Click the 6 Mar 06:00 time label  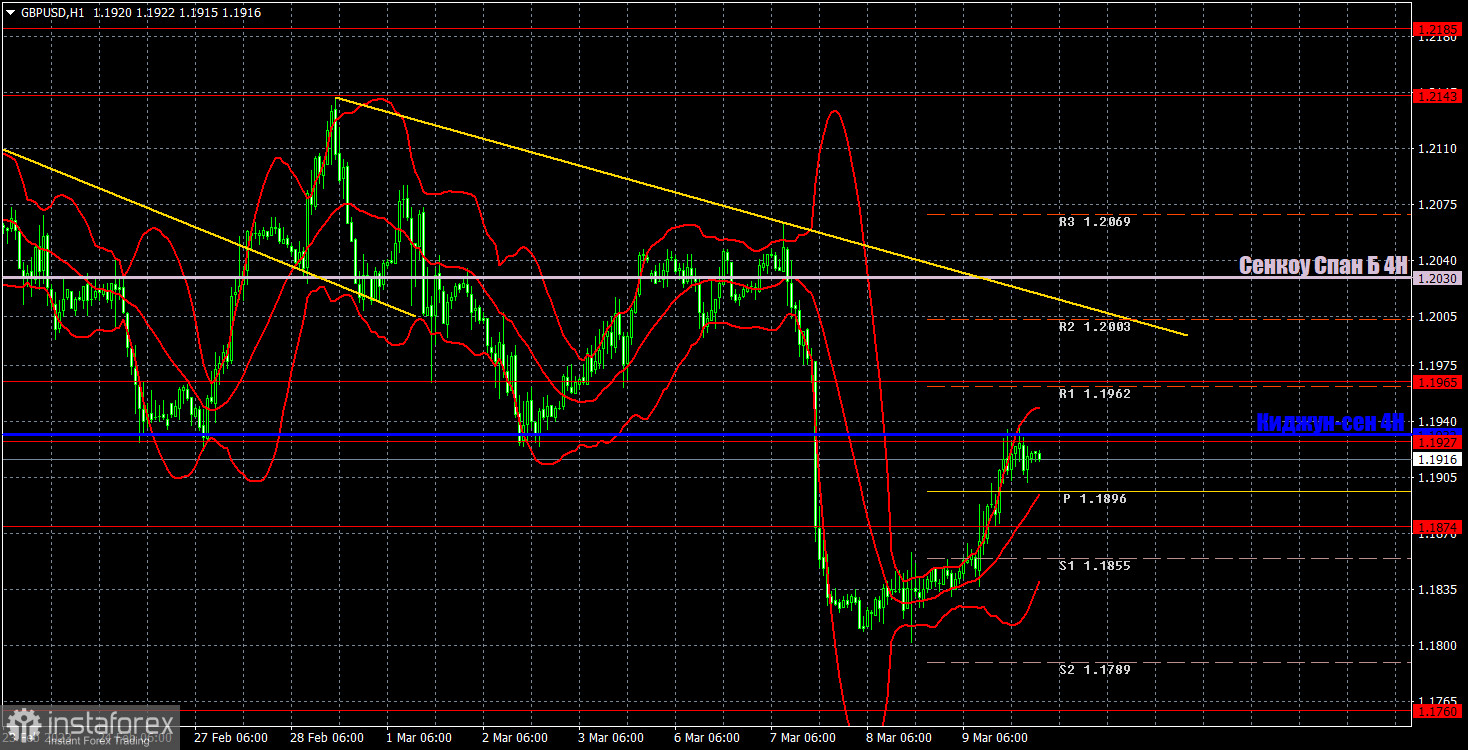click(709, 738)
